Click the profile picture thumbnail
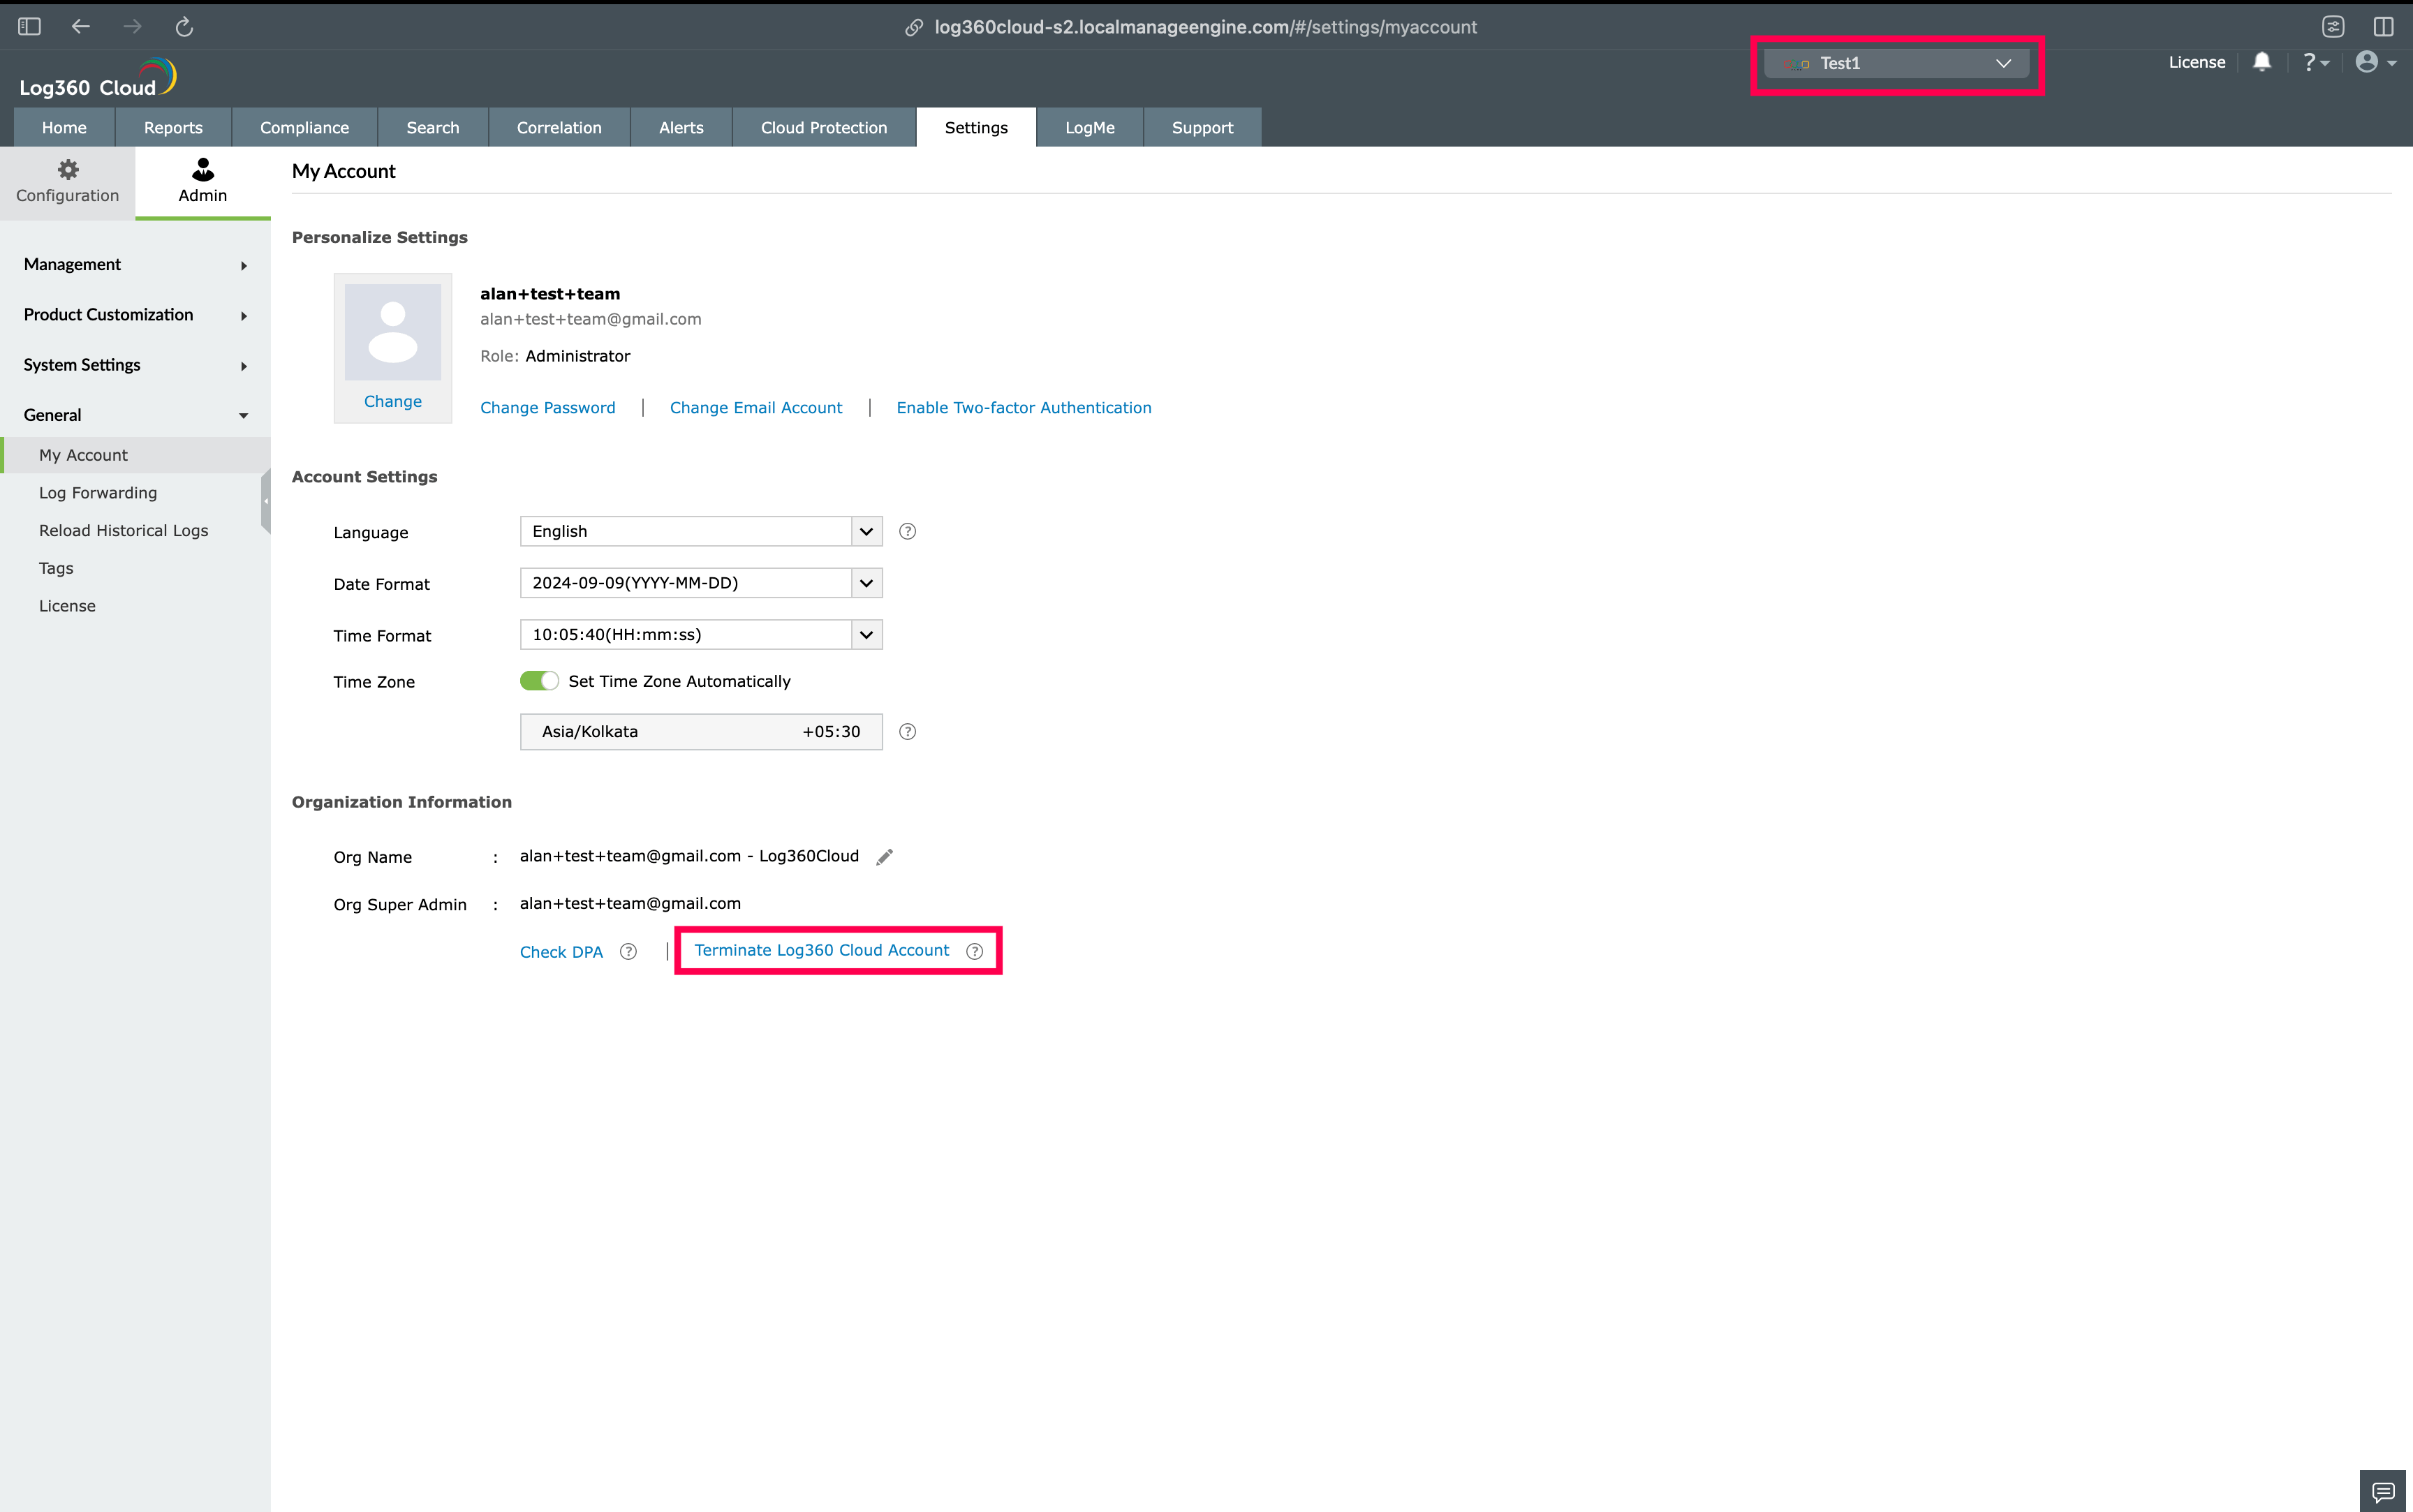This screenshot has width=2413, height=1512. [392, 332]
